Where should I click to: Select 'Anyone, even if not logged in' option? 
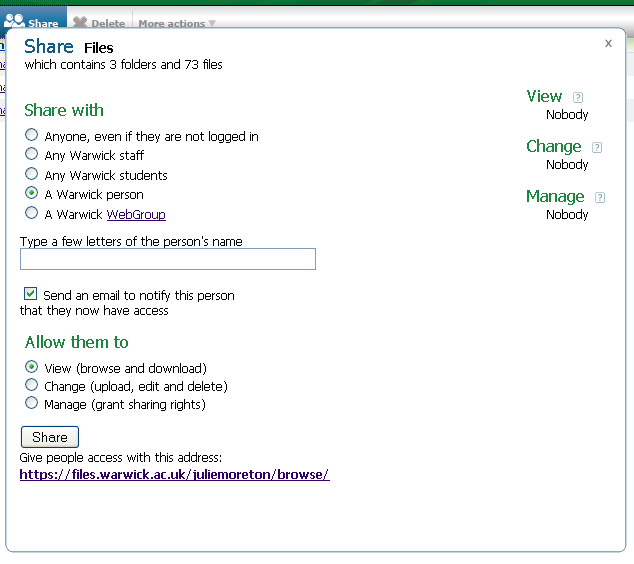point(32,136)
